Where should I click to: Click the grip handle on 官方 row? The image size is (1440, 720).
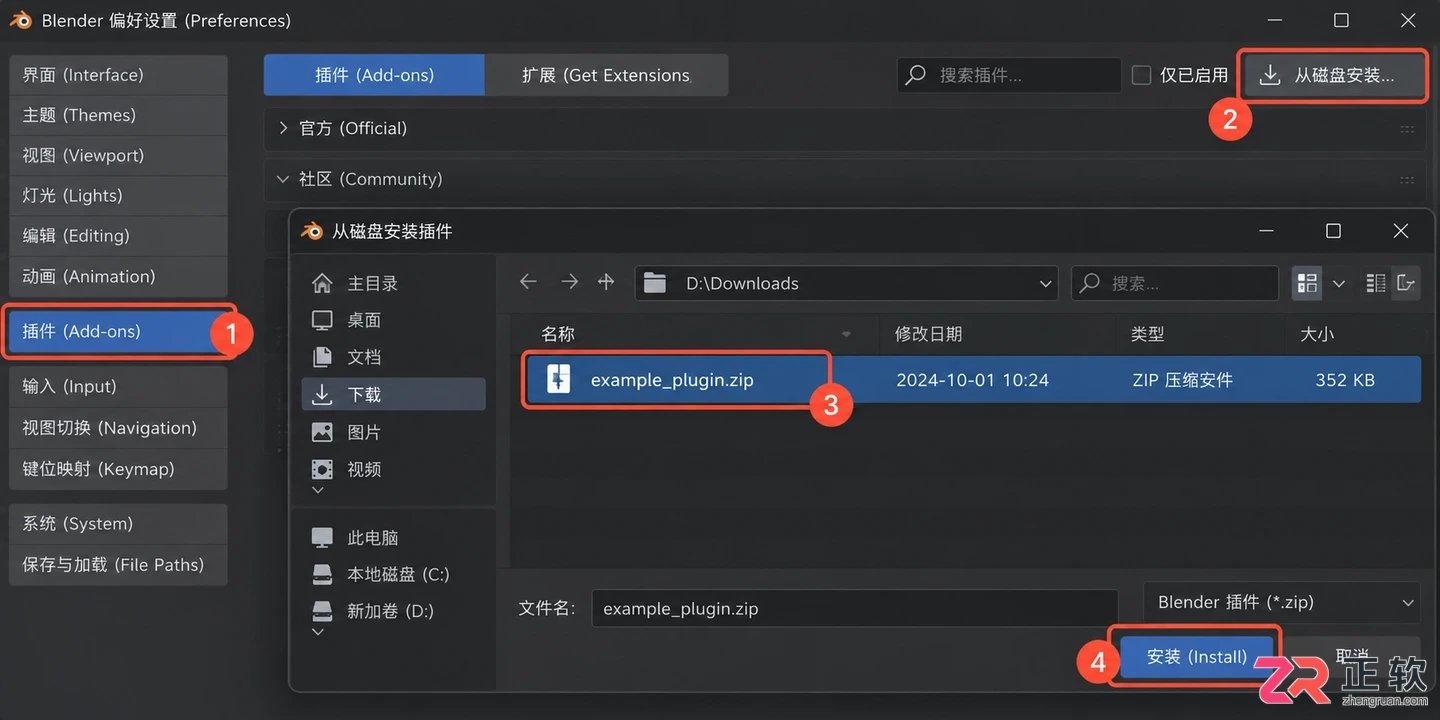(x=1407, y=129)
